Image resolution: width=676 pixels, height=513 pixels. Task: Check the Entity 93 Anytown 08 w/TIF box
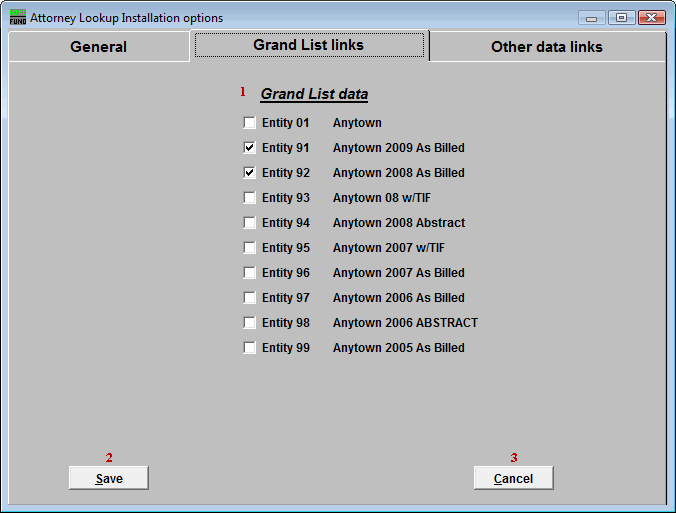click(x=249, y=198)
